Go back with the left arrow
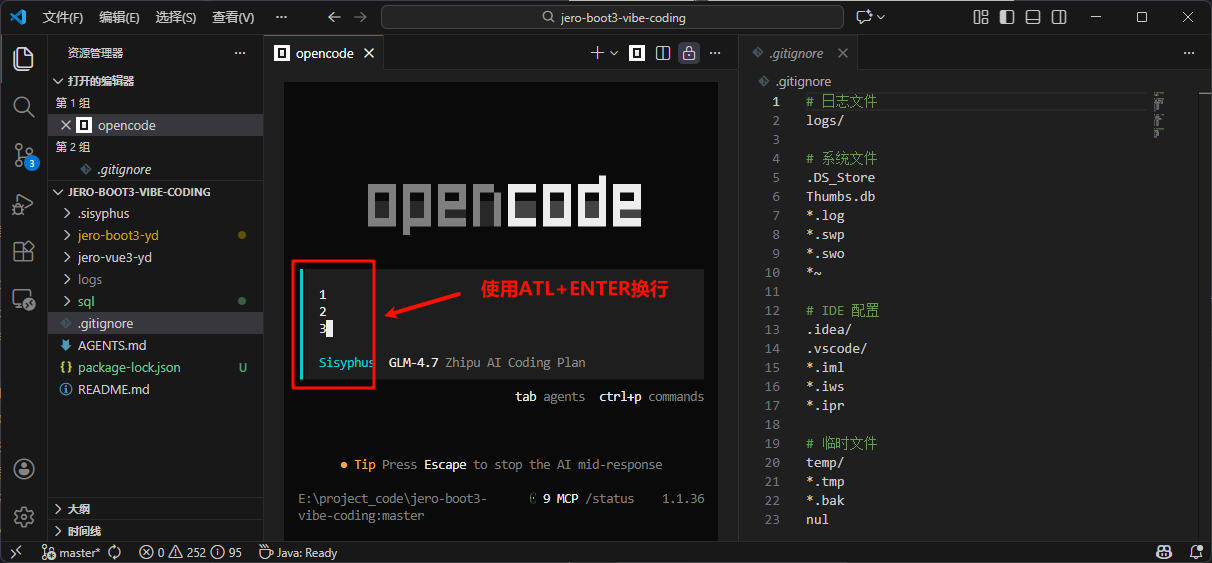 (334, 17)
